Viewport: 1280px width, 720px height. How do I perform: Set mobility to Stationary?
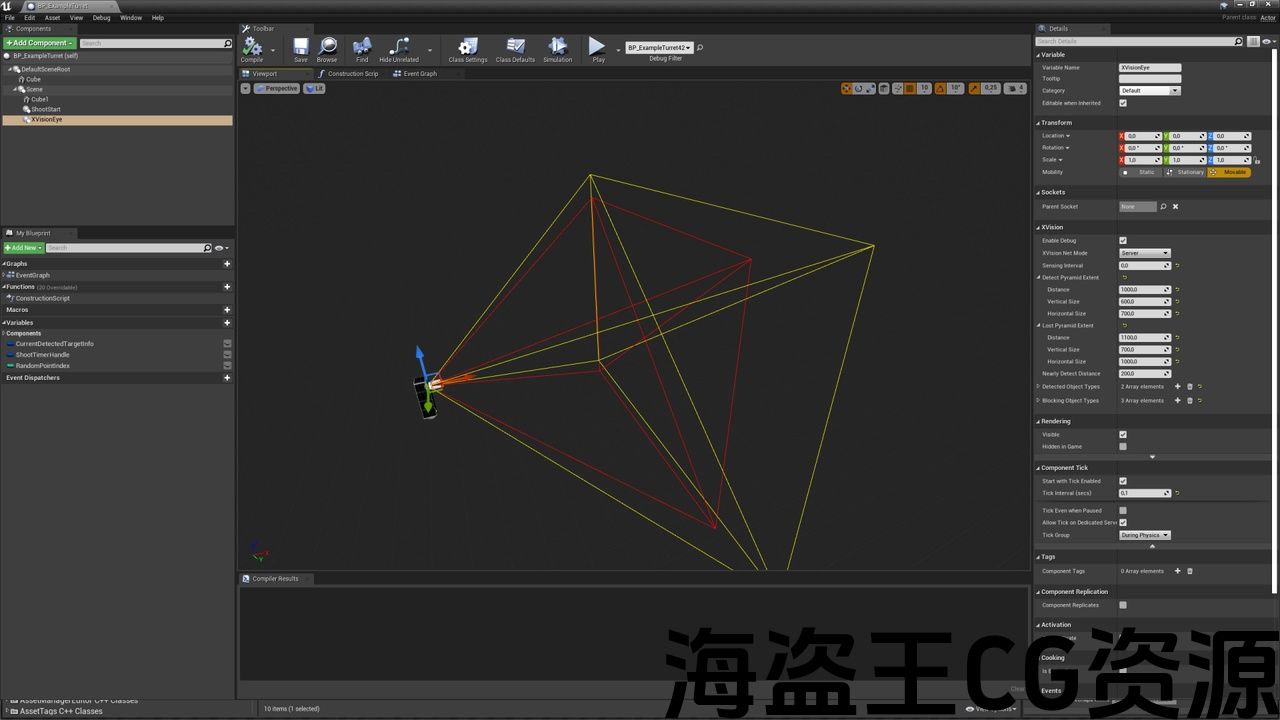(x=1190, y=172)
